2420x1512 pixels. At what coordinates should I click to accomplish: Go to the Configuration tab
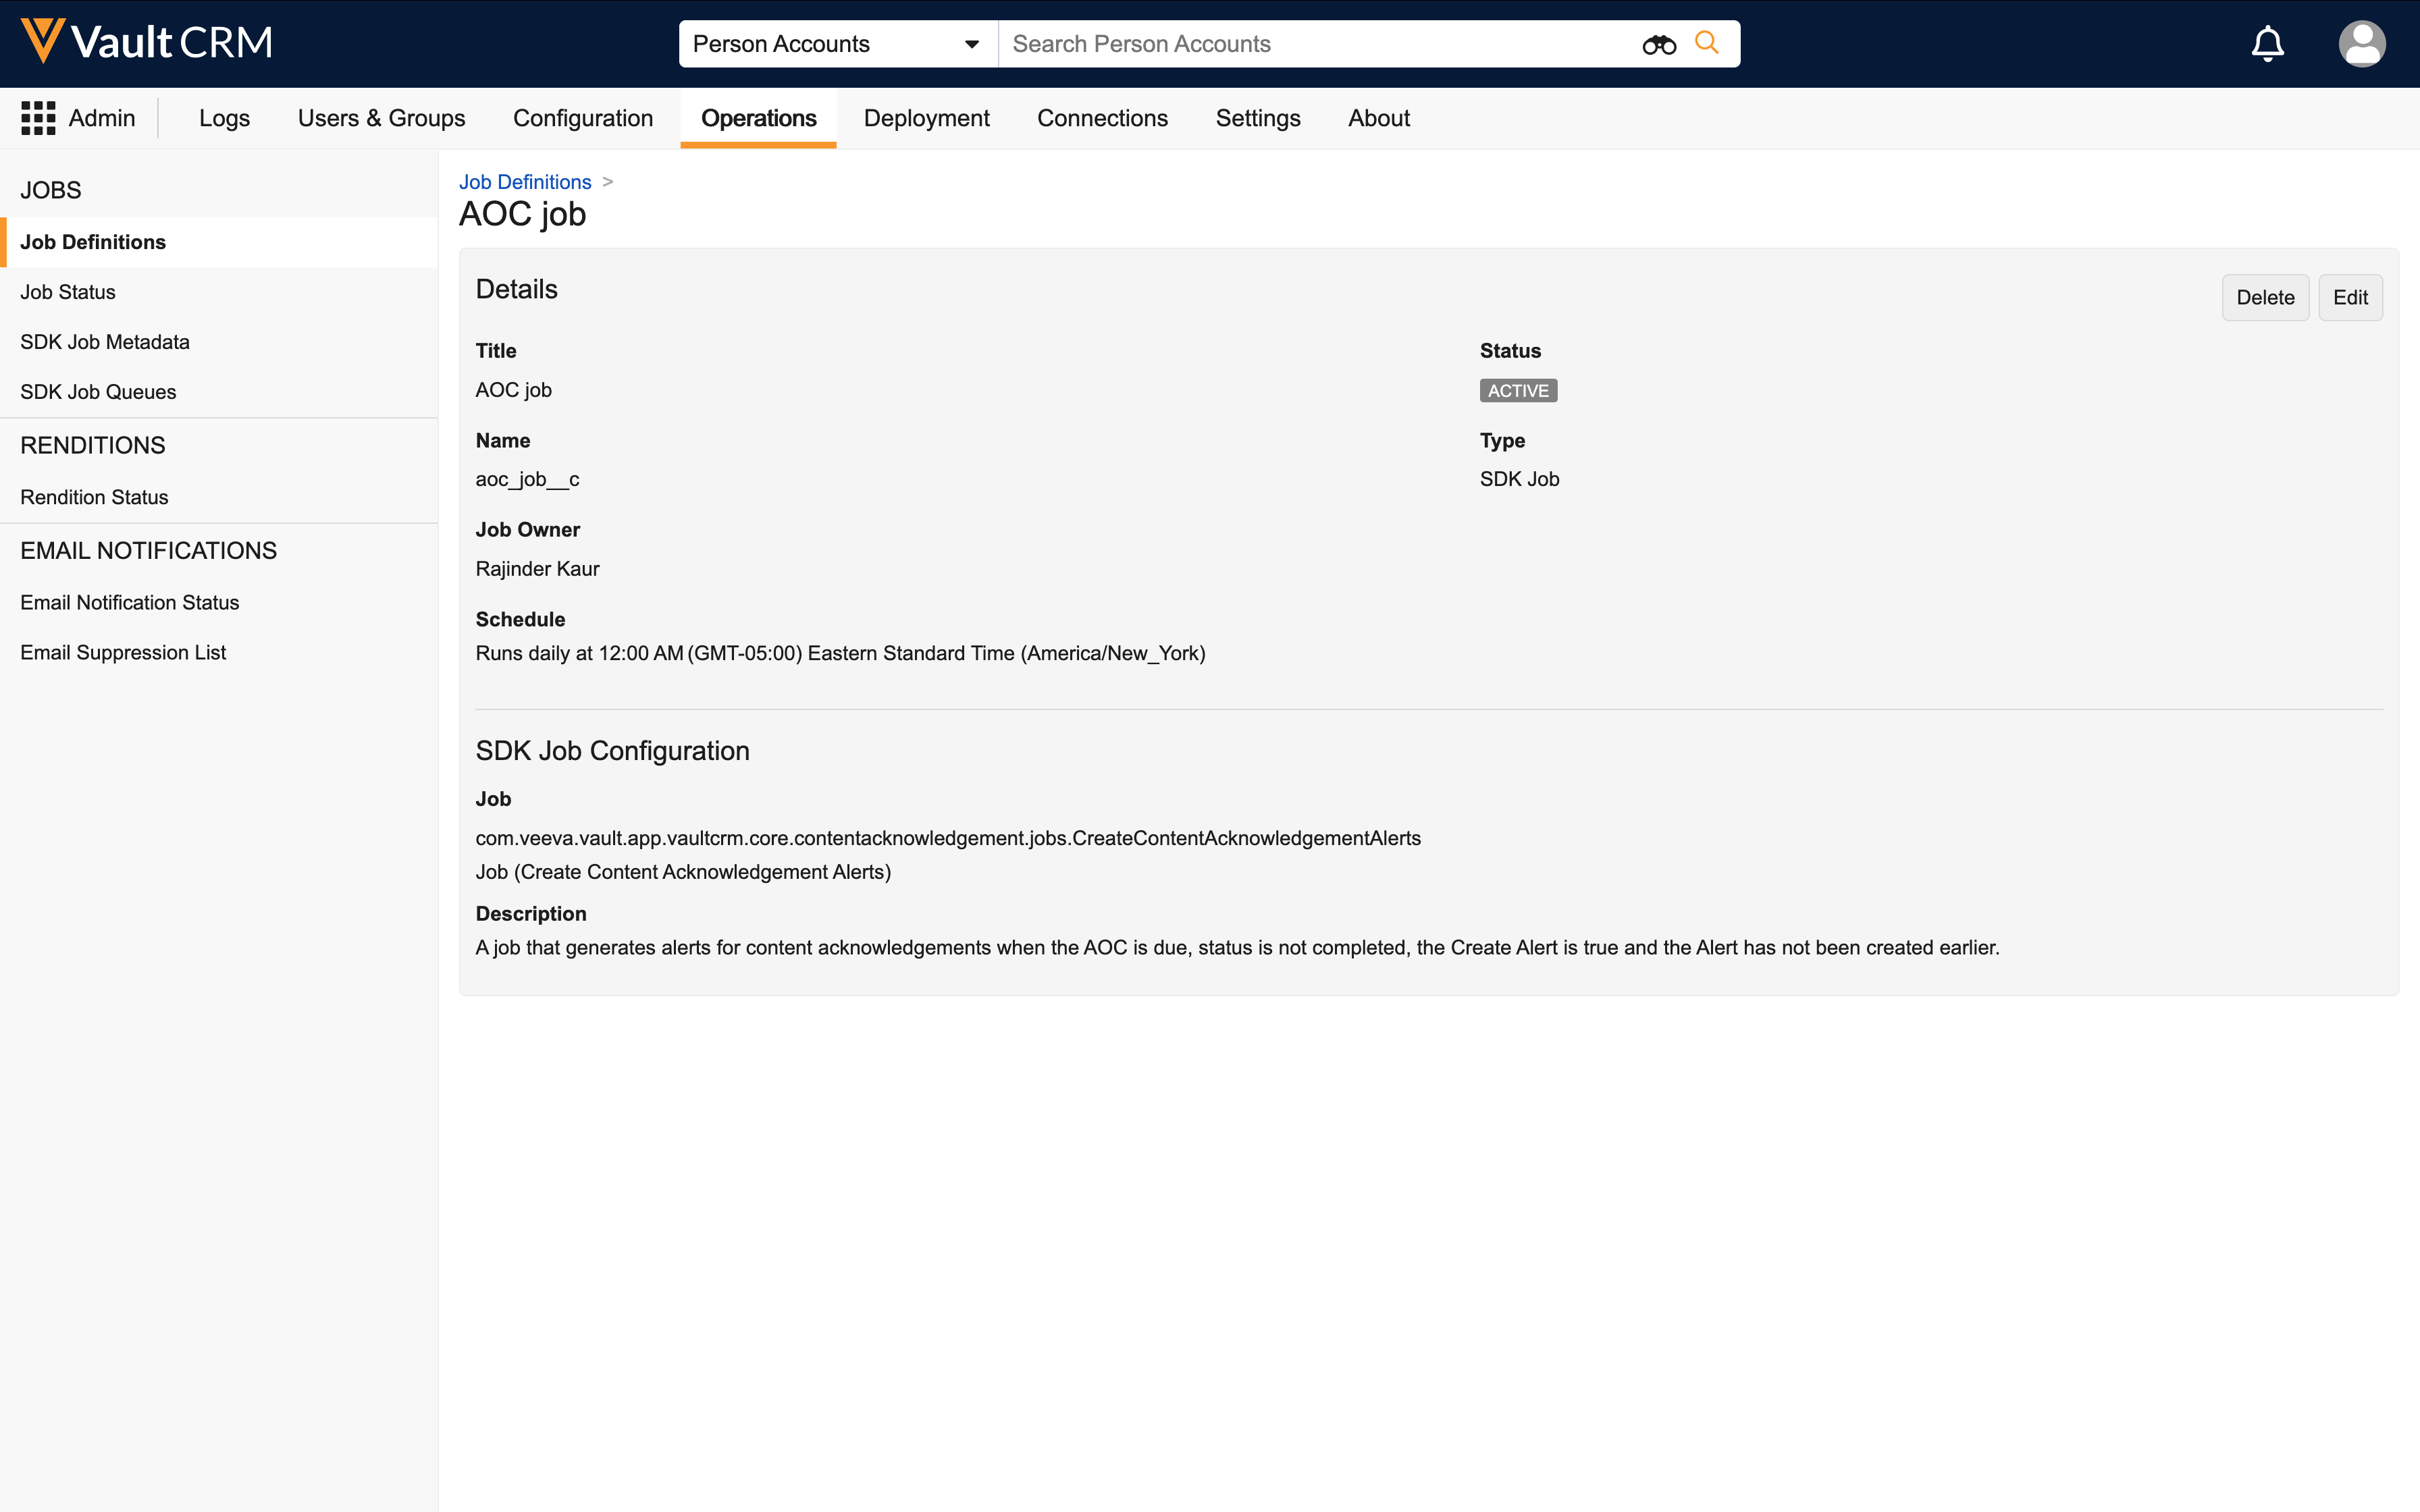(582, 118)
